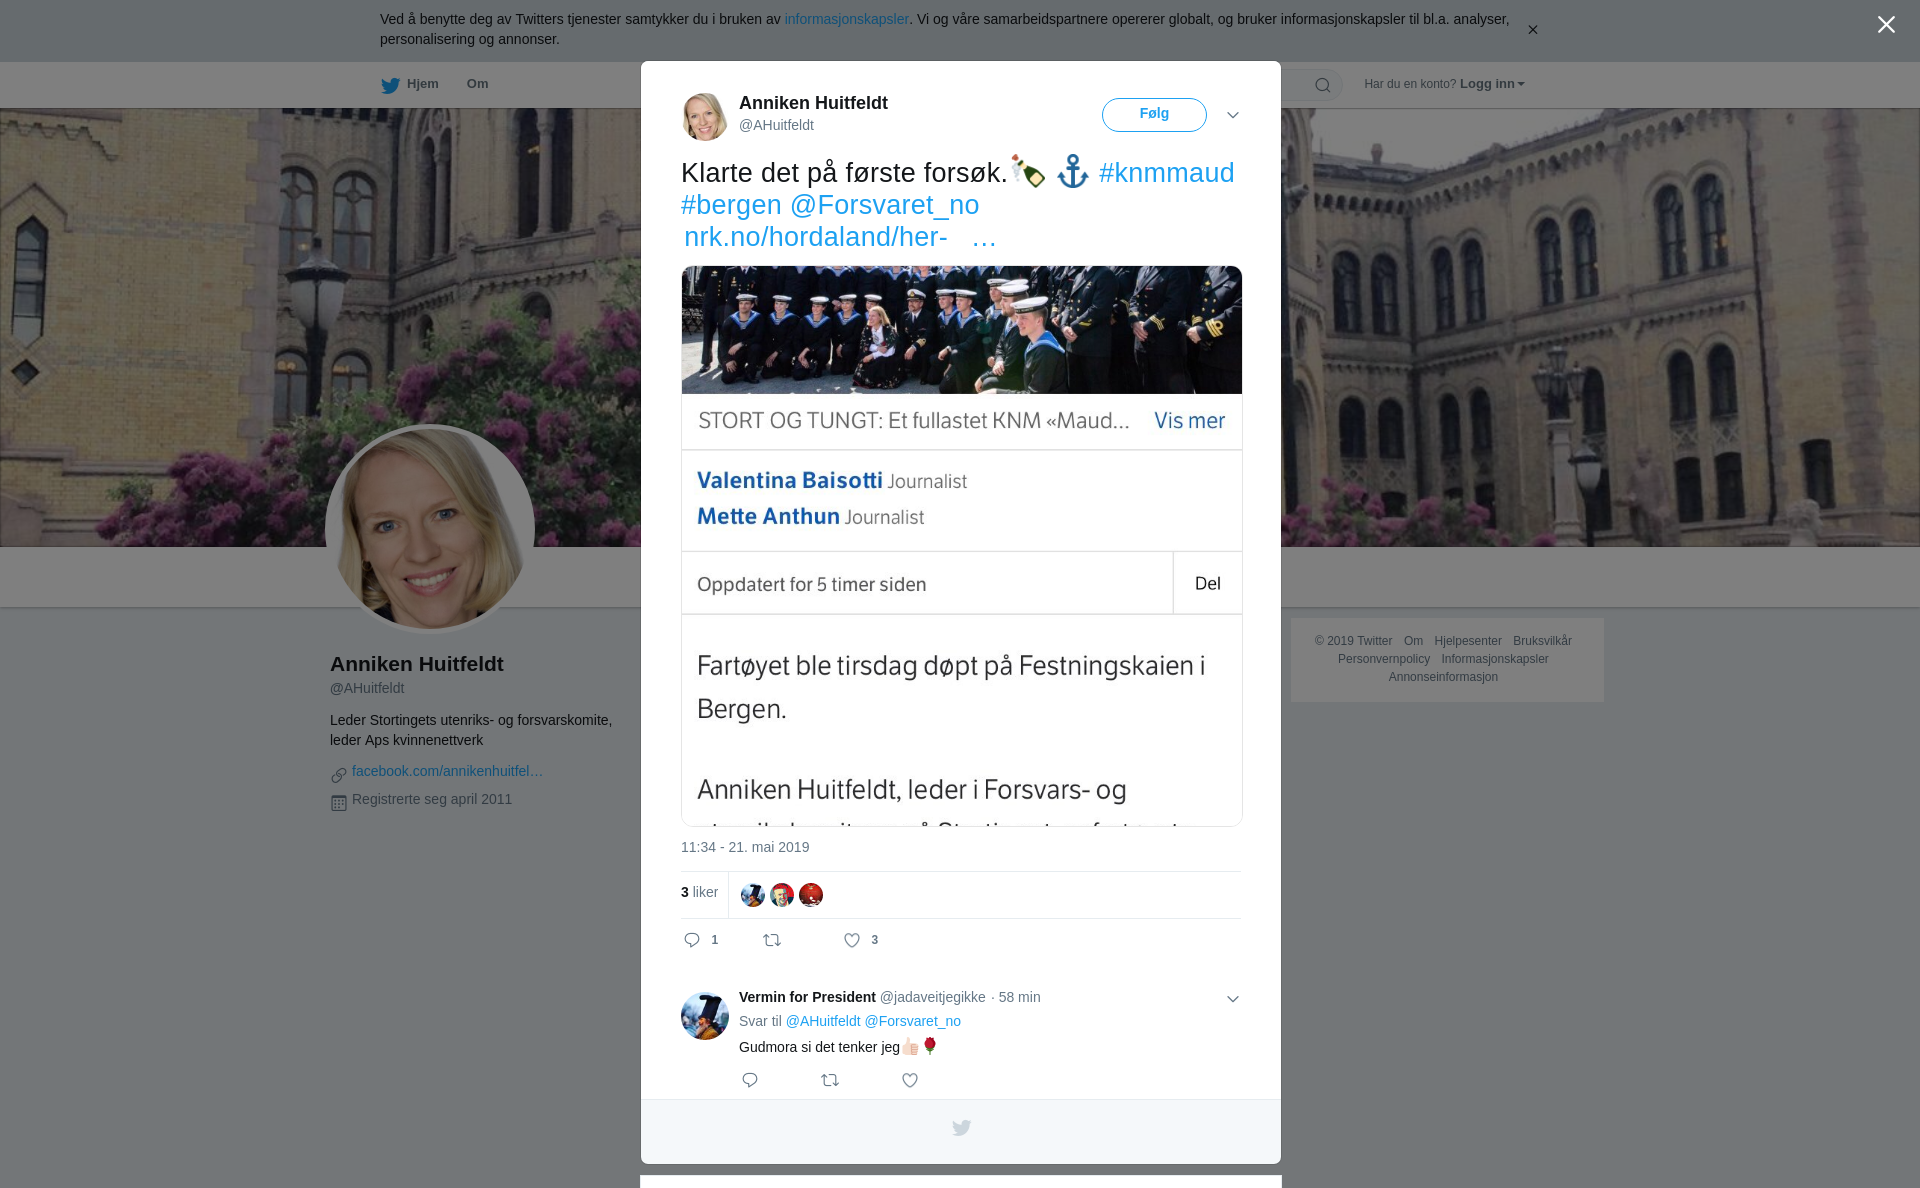Click the reply icon under main tweet
Screen dimensions: 1920x1188
[x=692, y=940]
